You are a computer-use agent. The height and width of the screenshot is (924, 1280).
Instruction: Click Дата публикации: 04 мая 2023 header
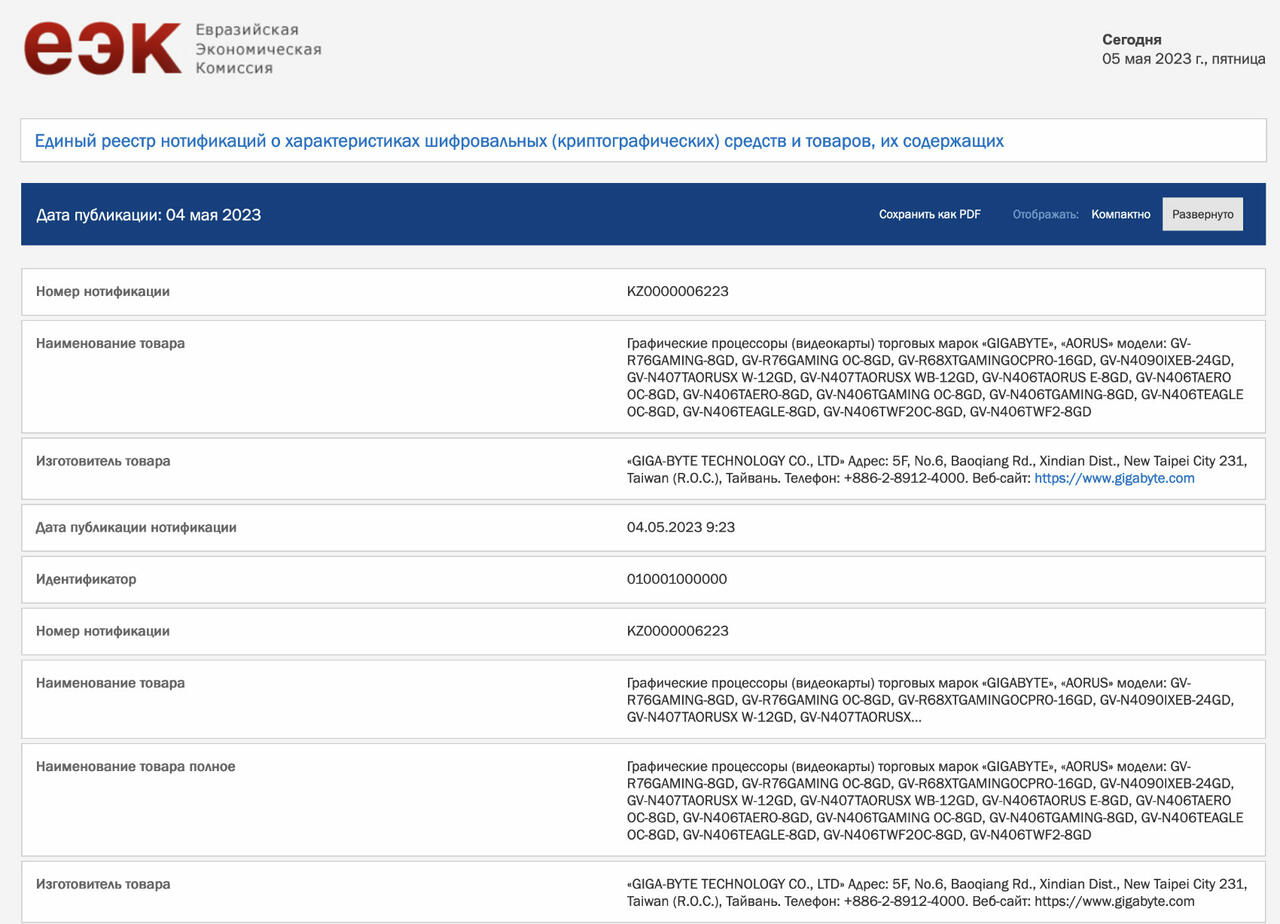tap(149, 215)
